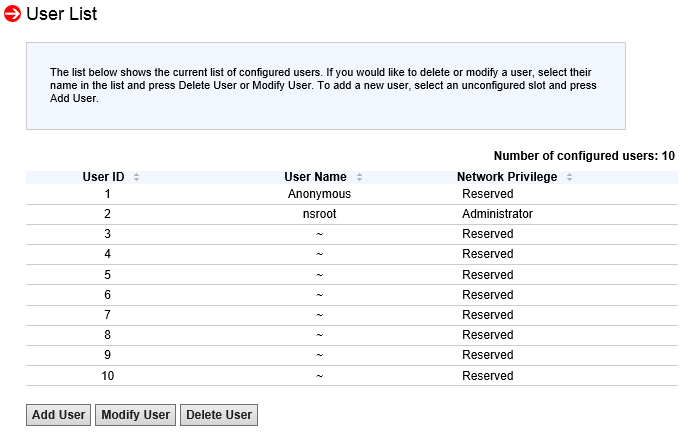Select the unconfigured slot with ID 7
This screenshot has height=434, width=695.
pyautogui.click(x=352, y=315)
